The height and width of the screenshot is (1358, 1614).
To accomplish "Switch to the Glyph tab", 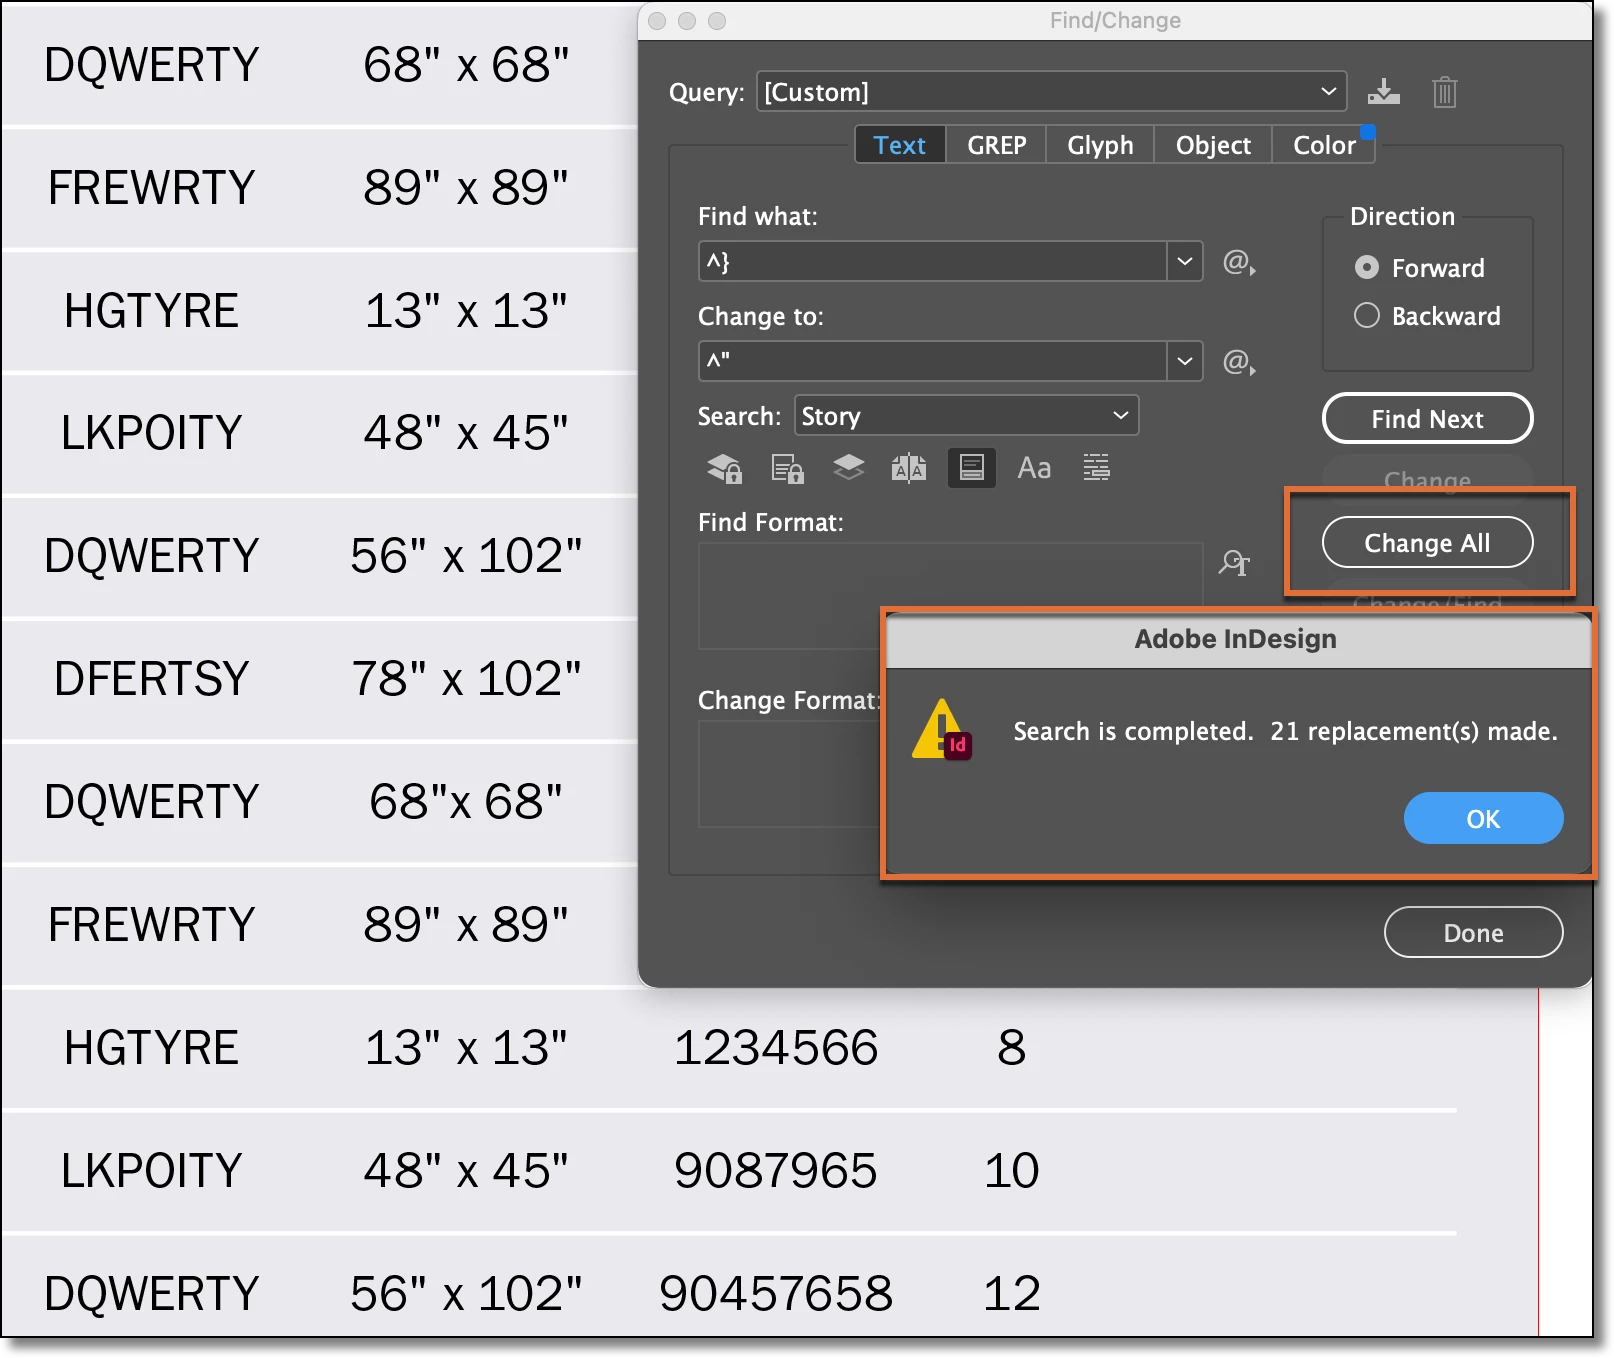I will tap(1100, 145).
